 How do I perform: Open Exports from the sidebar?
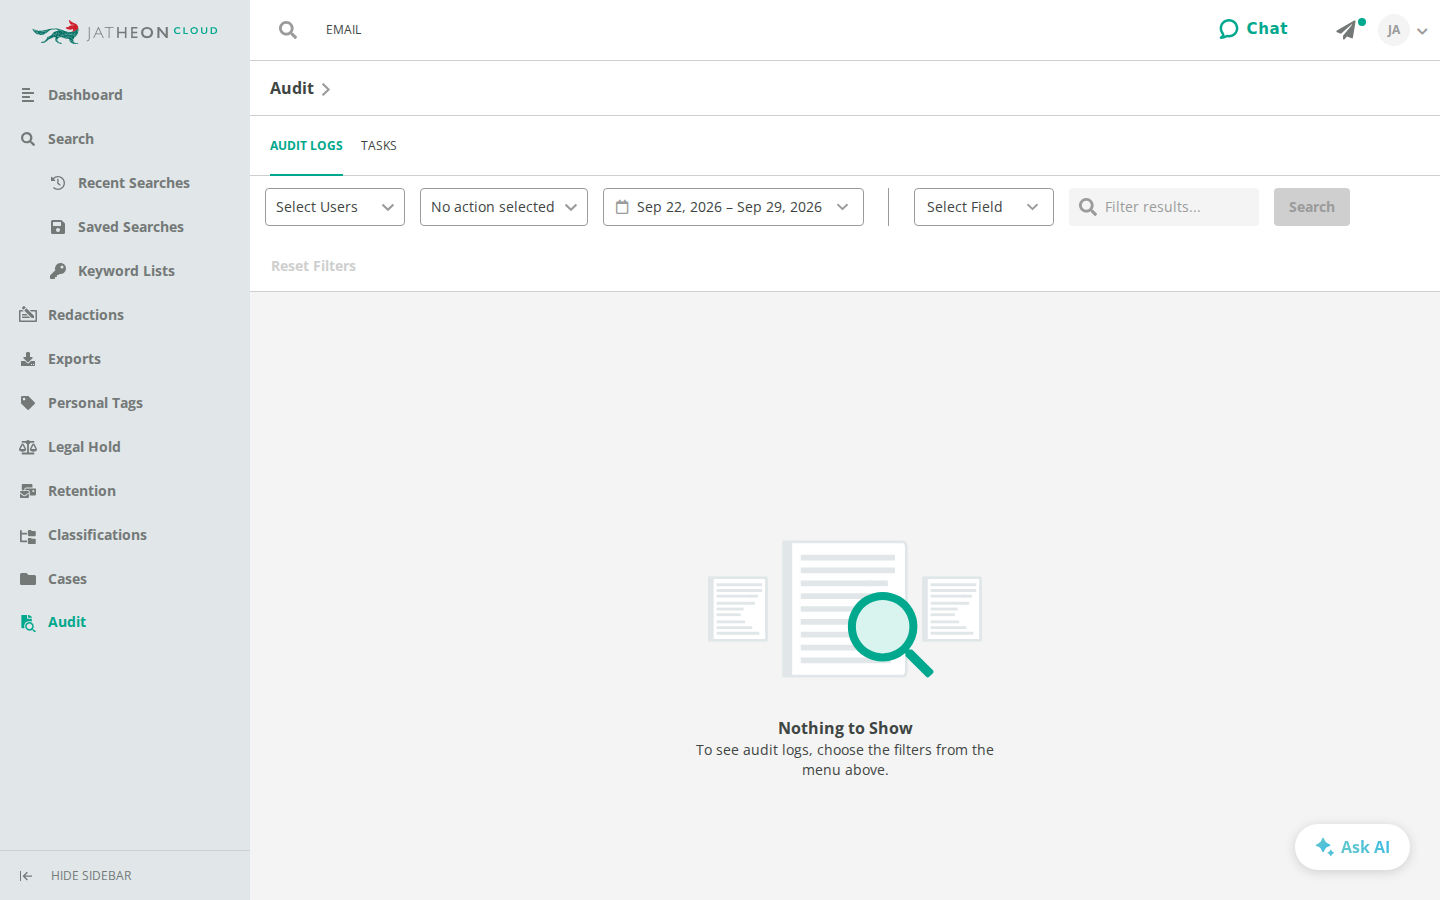coord(74,359)
